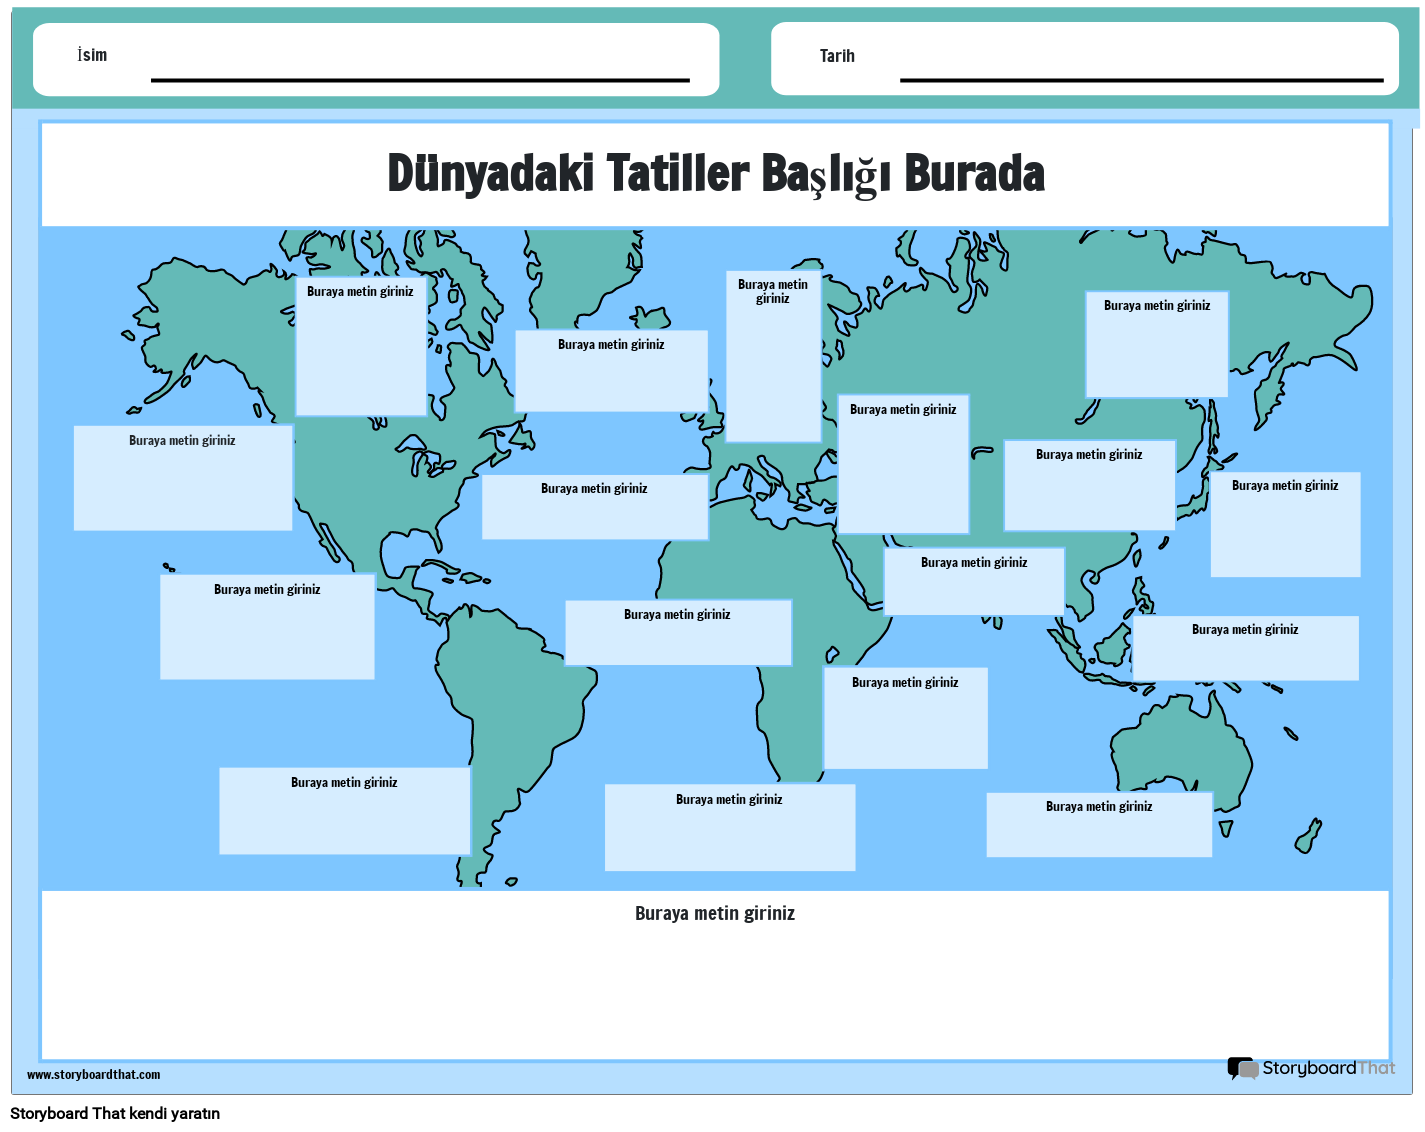Click the İsim label
Screen dimensions: 1425x1132
92,55
